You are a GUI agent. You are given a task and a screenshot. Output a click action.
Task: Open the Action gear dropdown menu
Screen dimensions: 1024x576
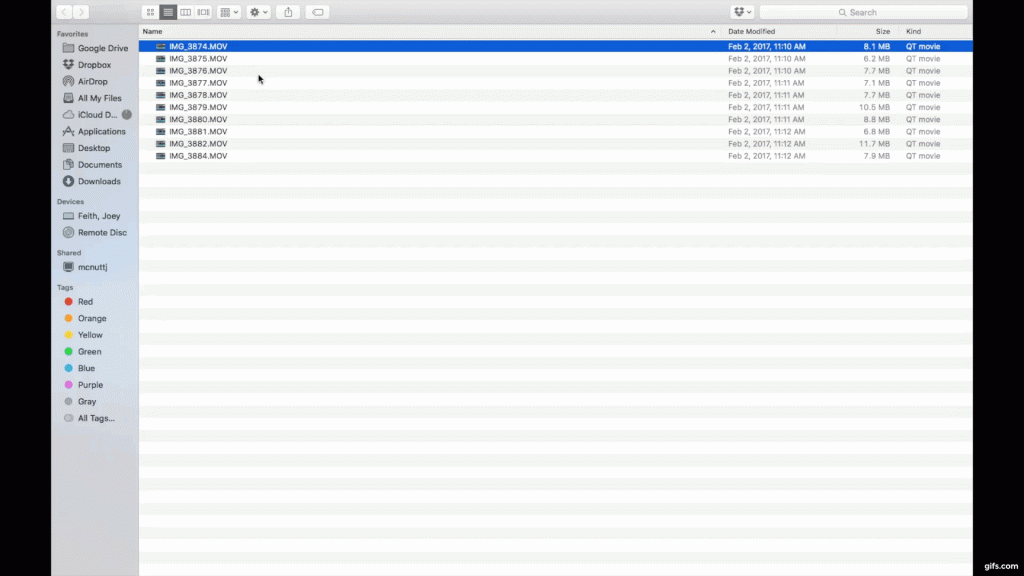pos(258,12)
